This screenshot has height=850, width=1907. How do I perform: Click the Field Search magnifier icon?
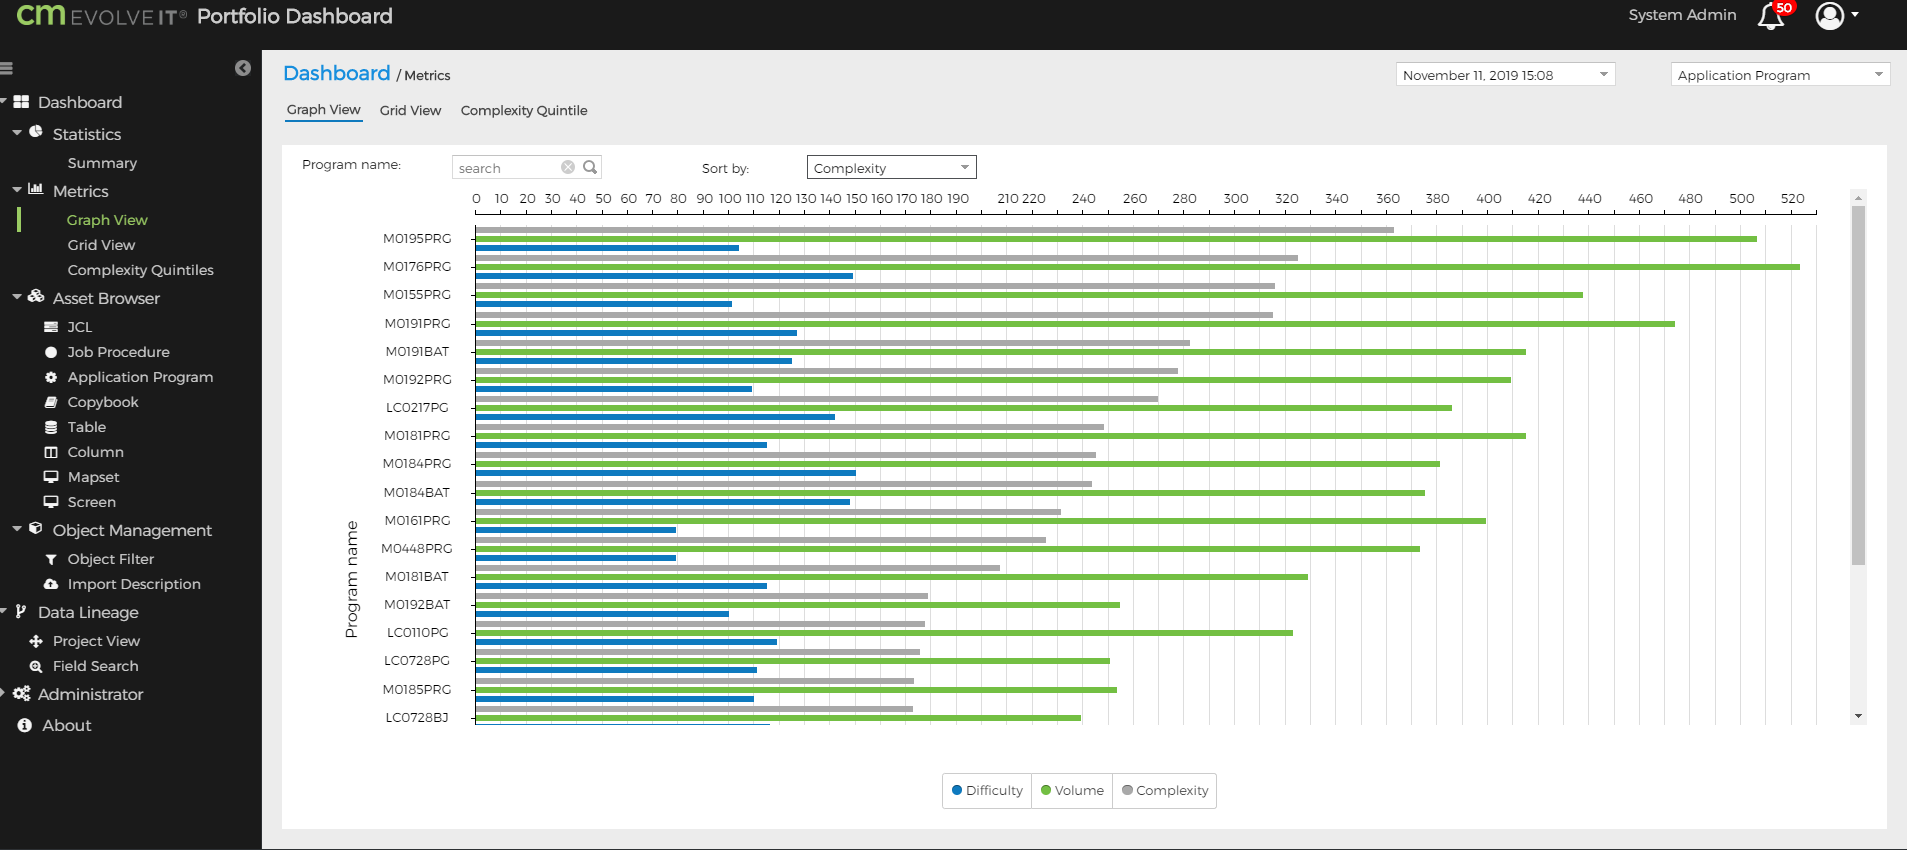[36, 666]
